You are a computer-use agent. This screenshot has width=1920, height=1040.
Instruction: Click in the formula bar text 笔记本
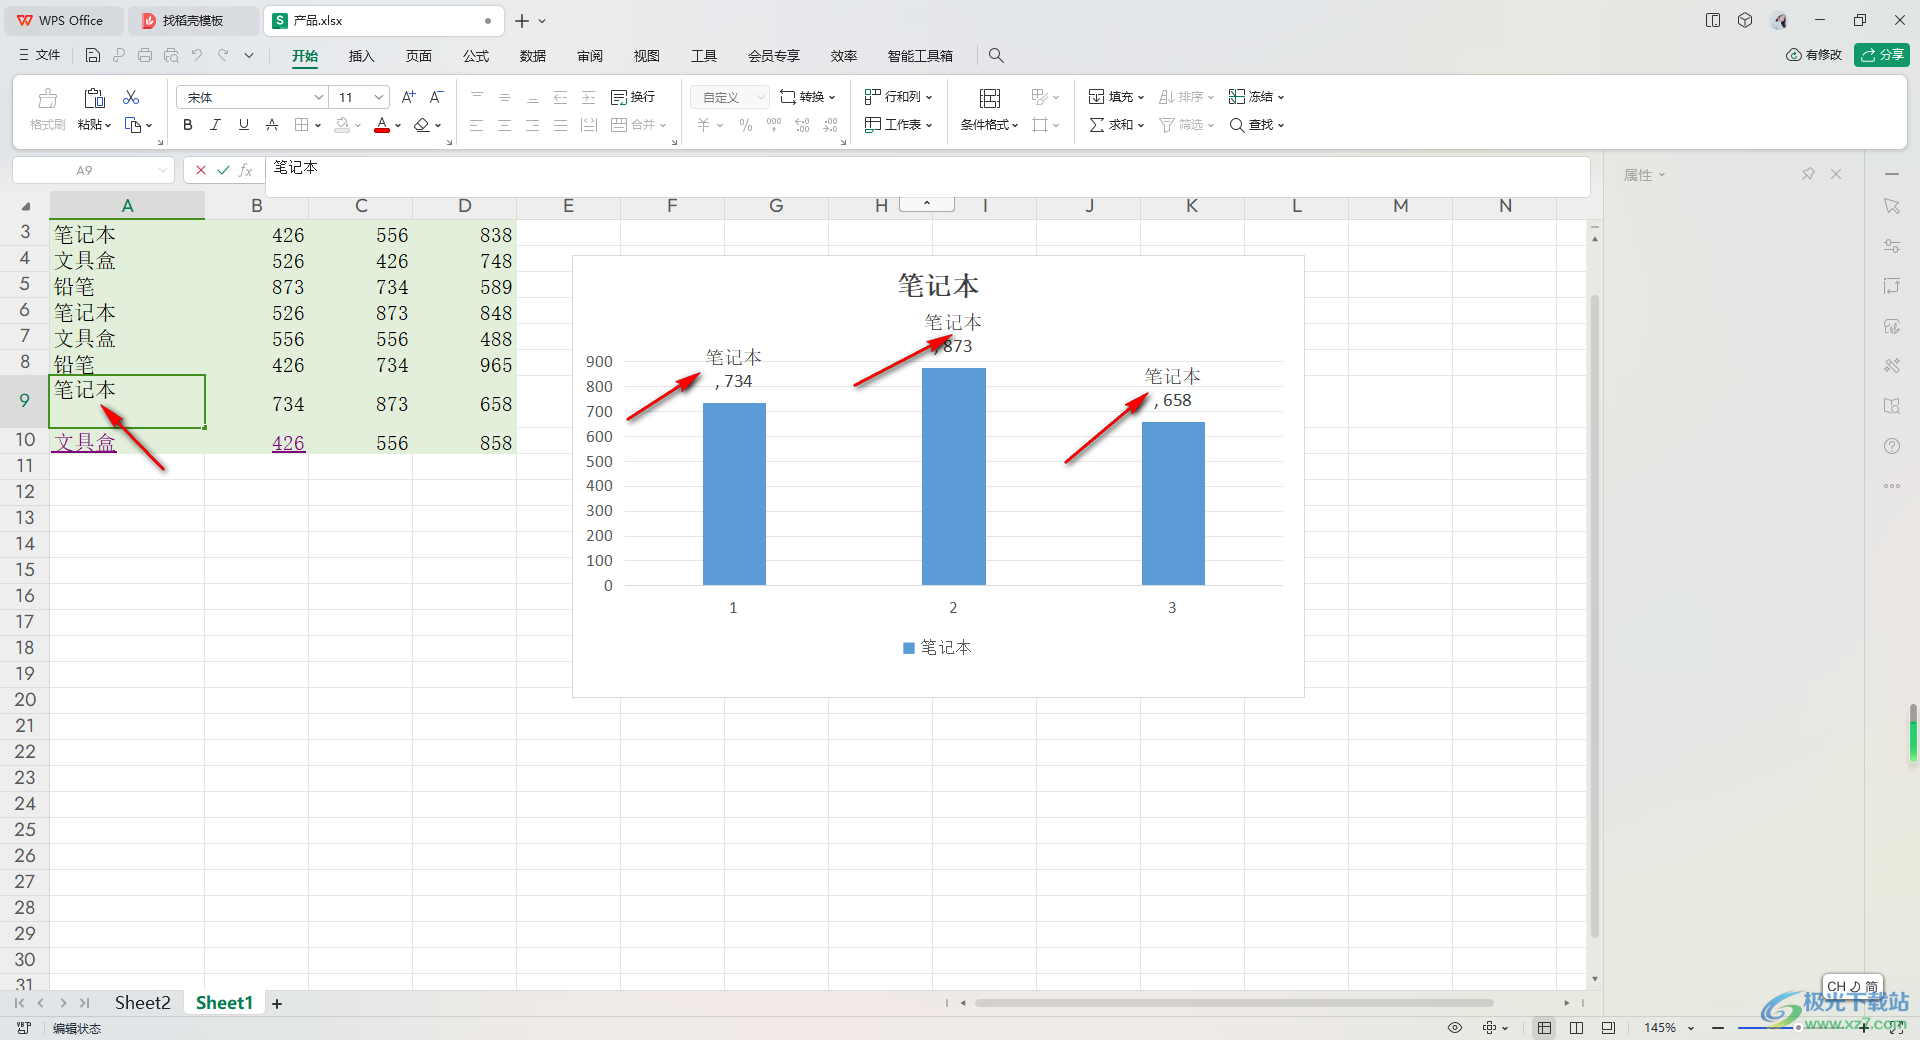click(x=296, y=168)
